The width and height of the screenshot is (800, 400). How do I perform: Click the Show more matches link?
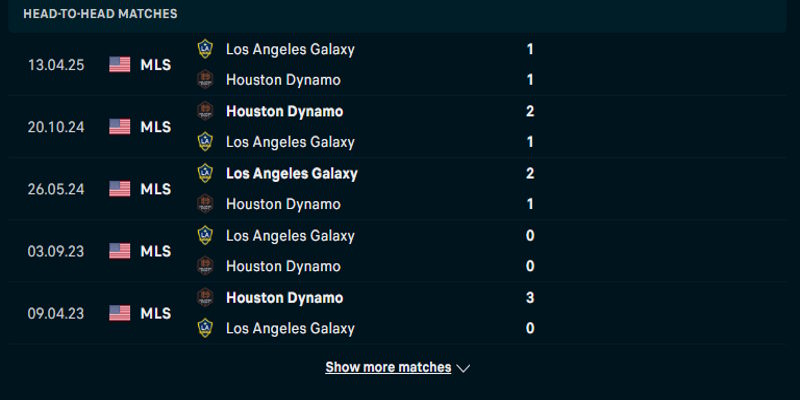click(388, 367)
